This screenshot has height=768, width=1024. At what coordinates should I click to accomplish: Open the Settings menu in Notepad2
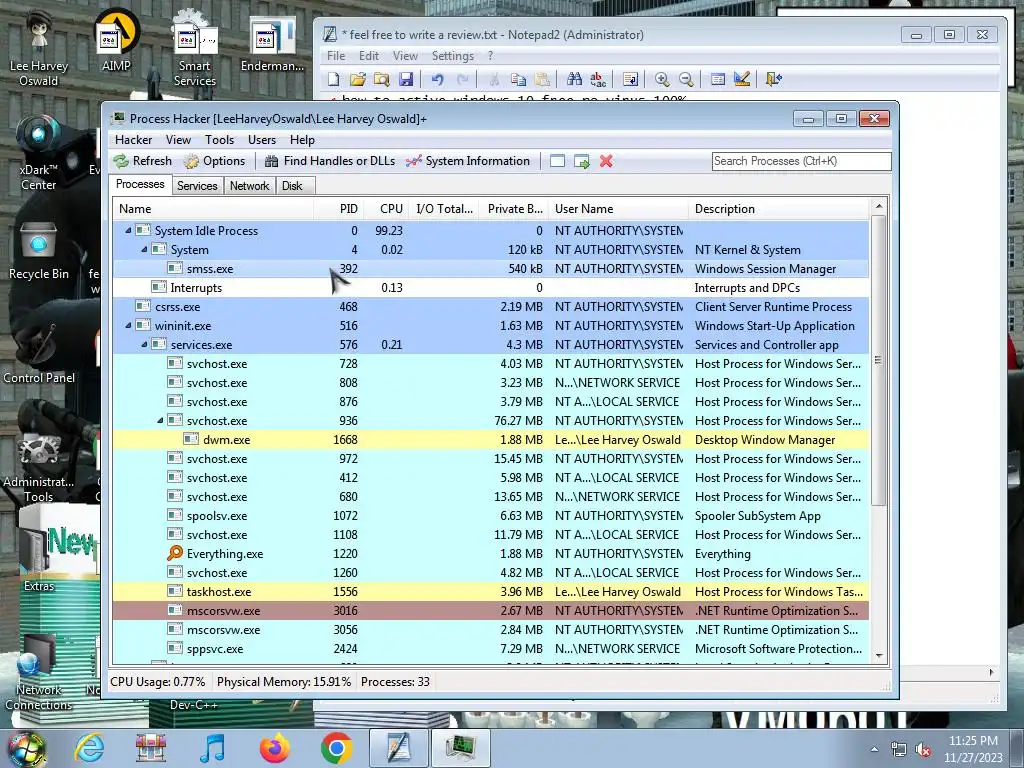(x=453, y=56)
